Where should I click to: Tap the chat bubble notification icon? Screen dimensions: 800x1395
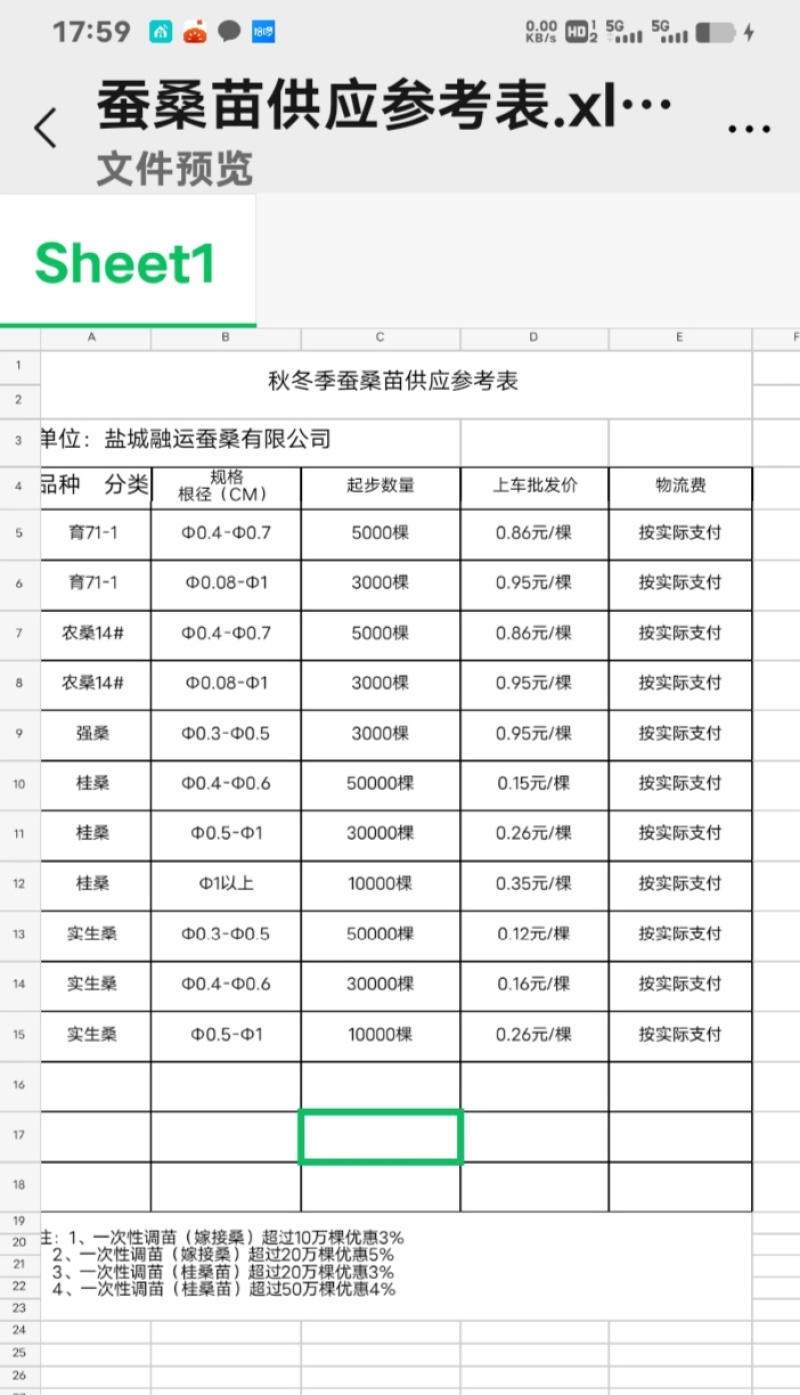coord(229,32)
